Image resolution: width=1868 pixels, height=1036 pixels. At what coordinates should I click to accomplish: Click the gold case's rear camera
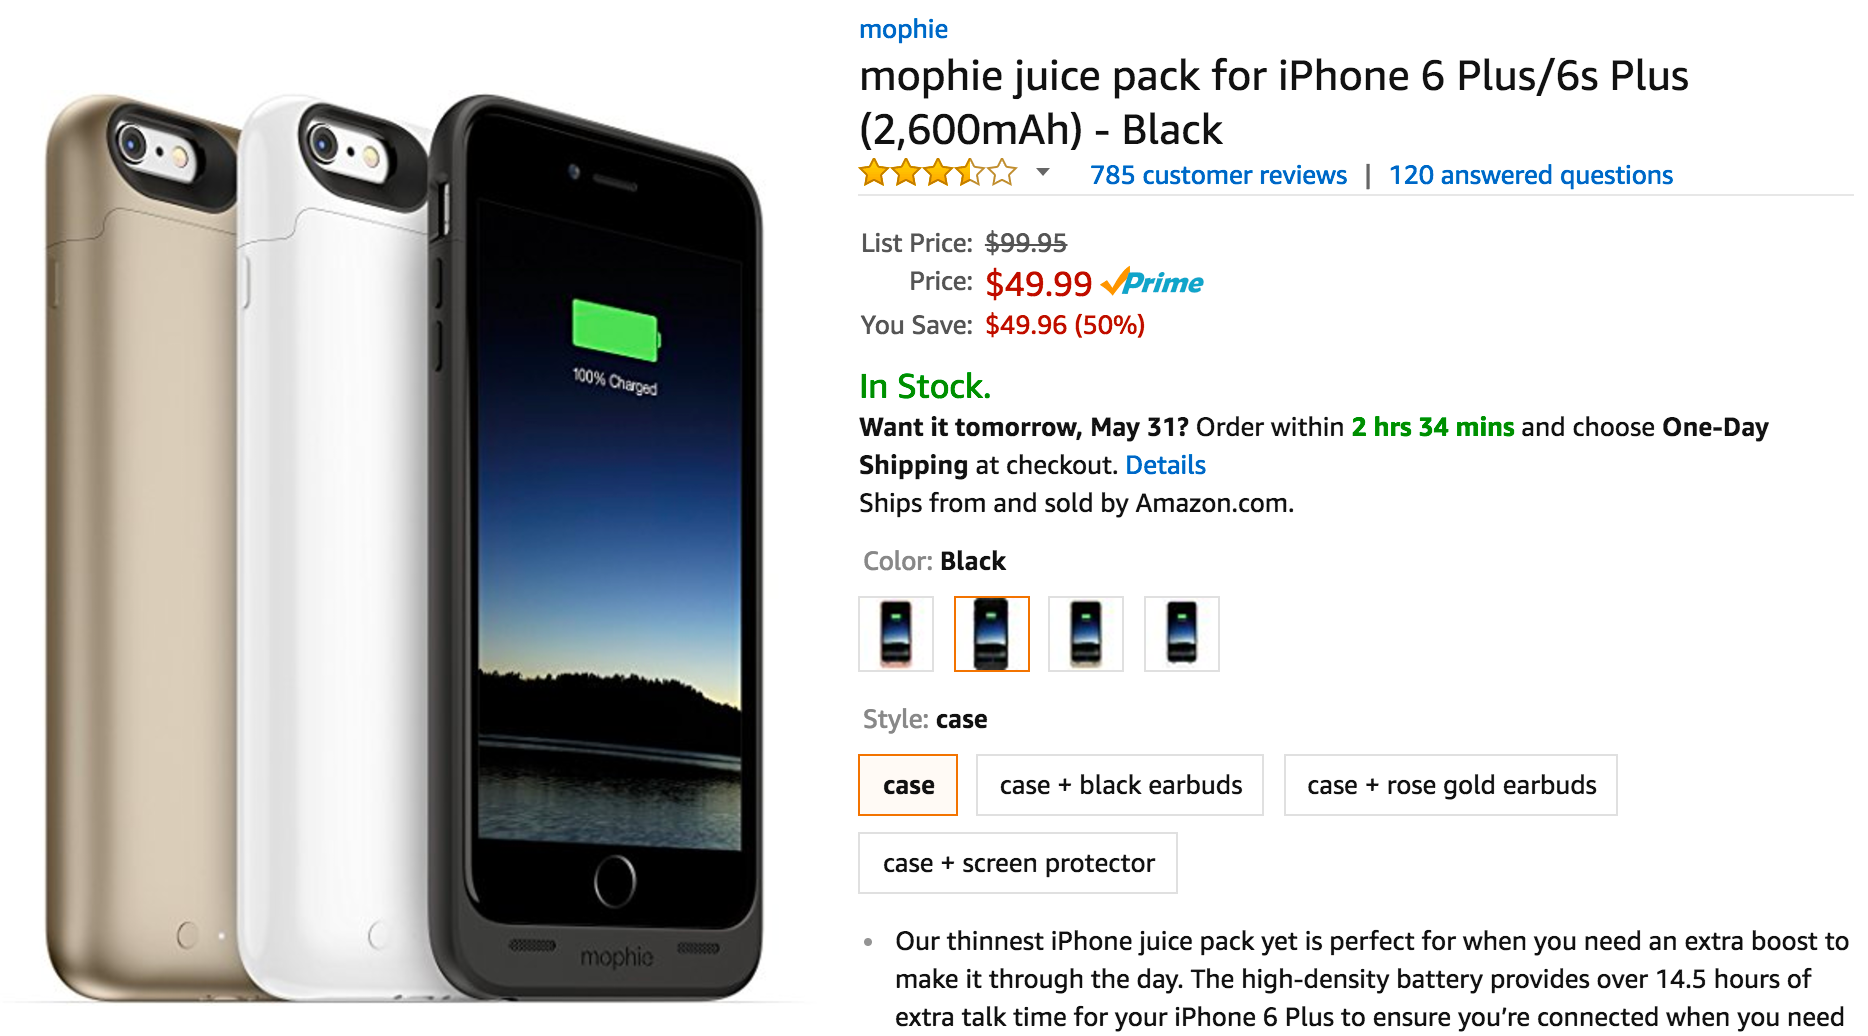pyautogui.click(x=133, y=142)
